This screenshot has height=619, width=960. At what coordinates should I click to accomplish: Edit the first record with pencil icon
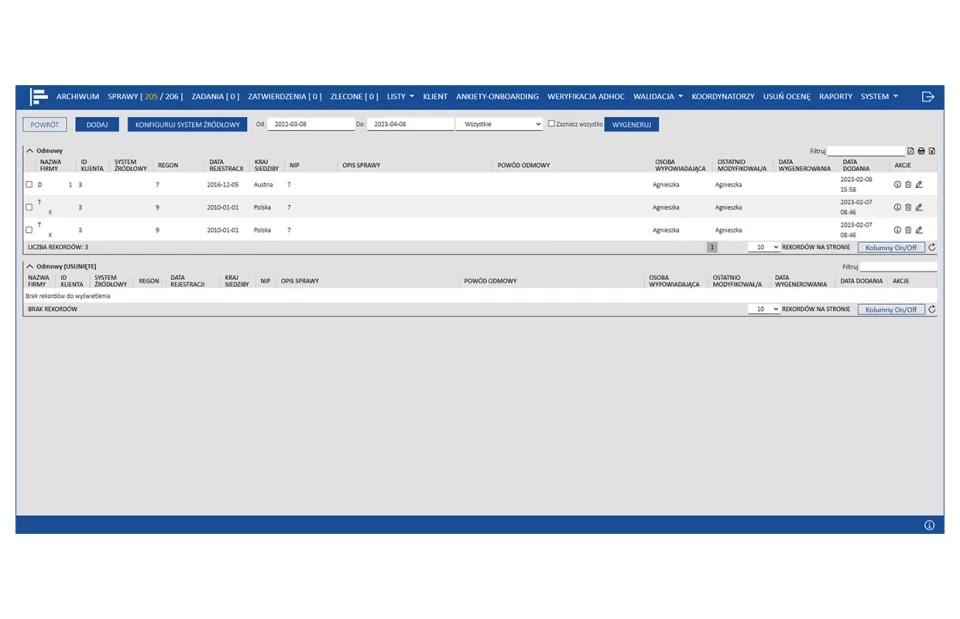(x=919, y=185)
